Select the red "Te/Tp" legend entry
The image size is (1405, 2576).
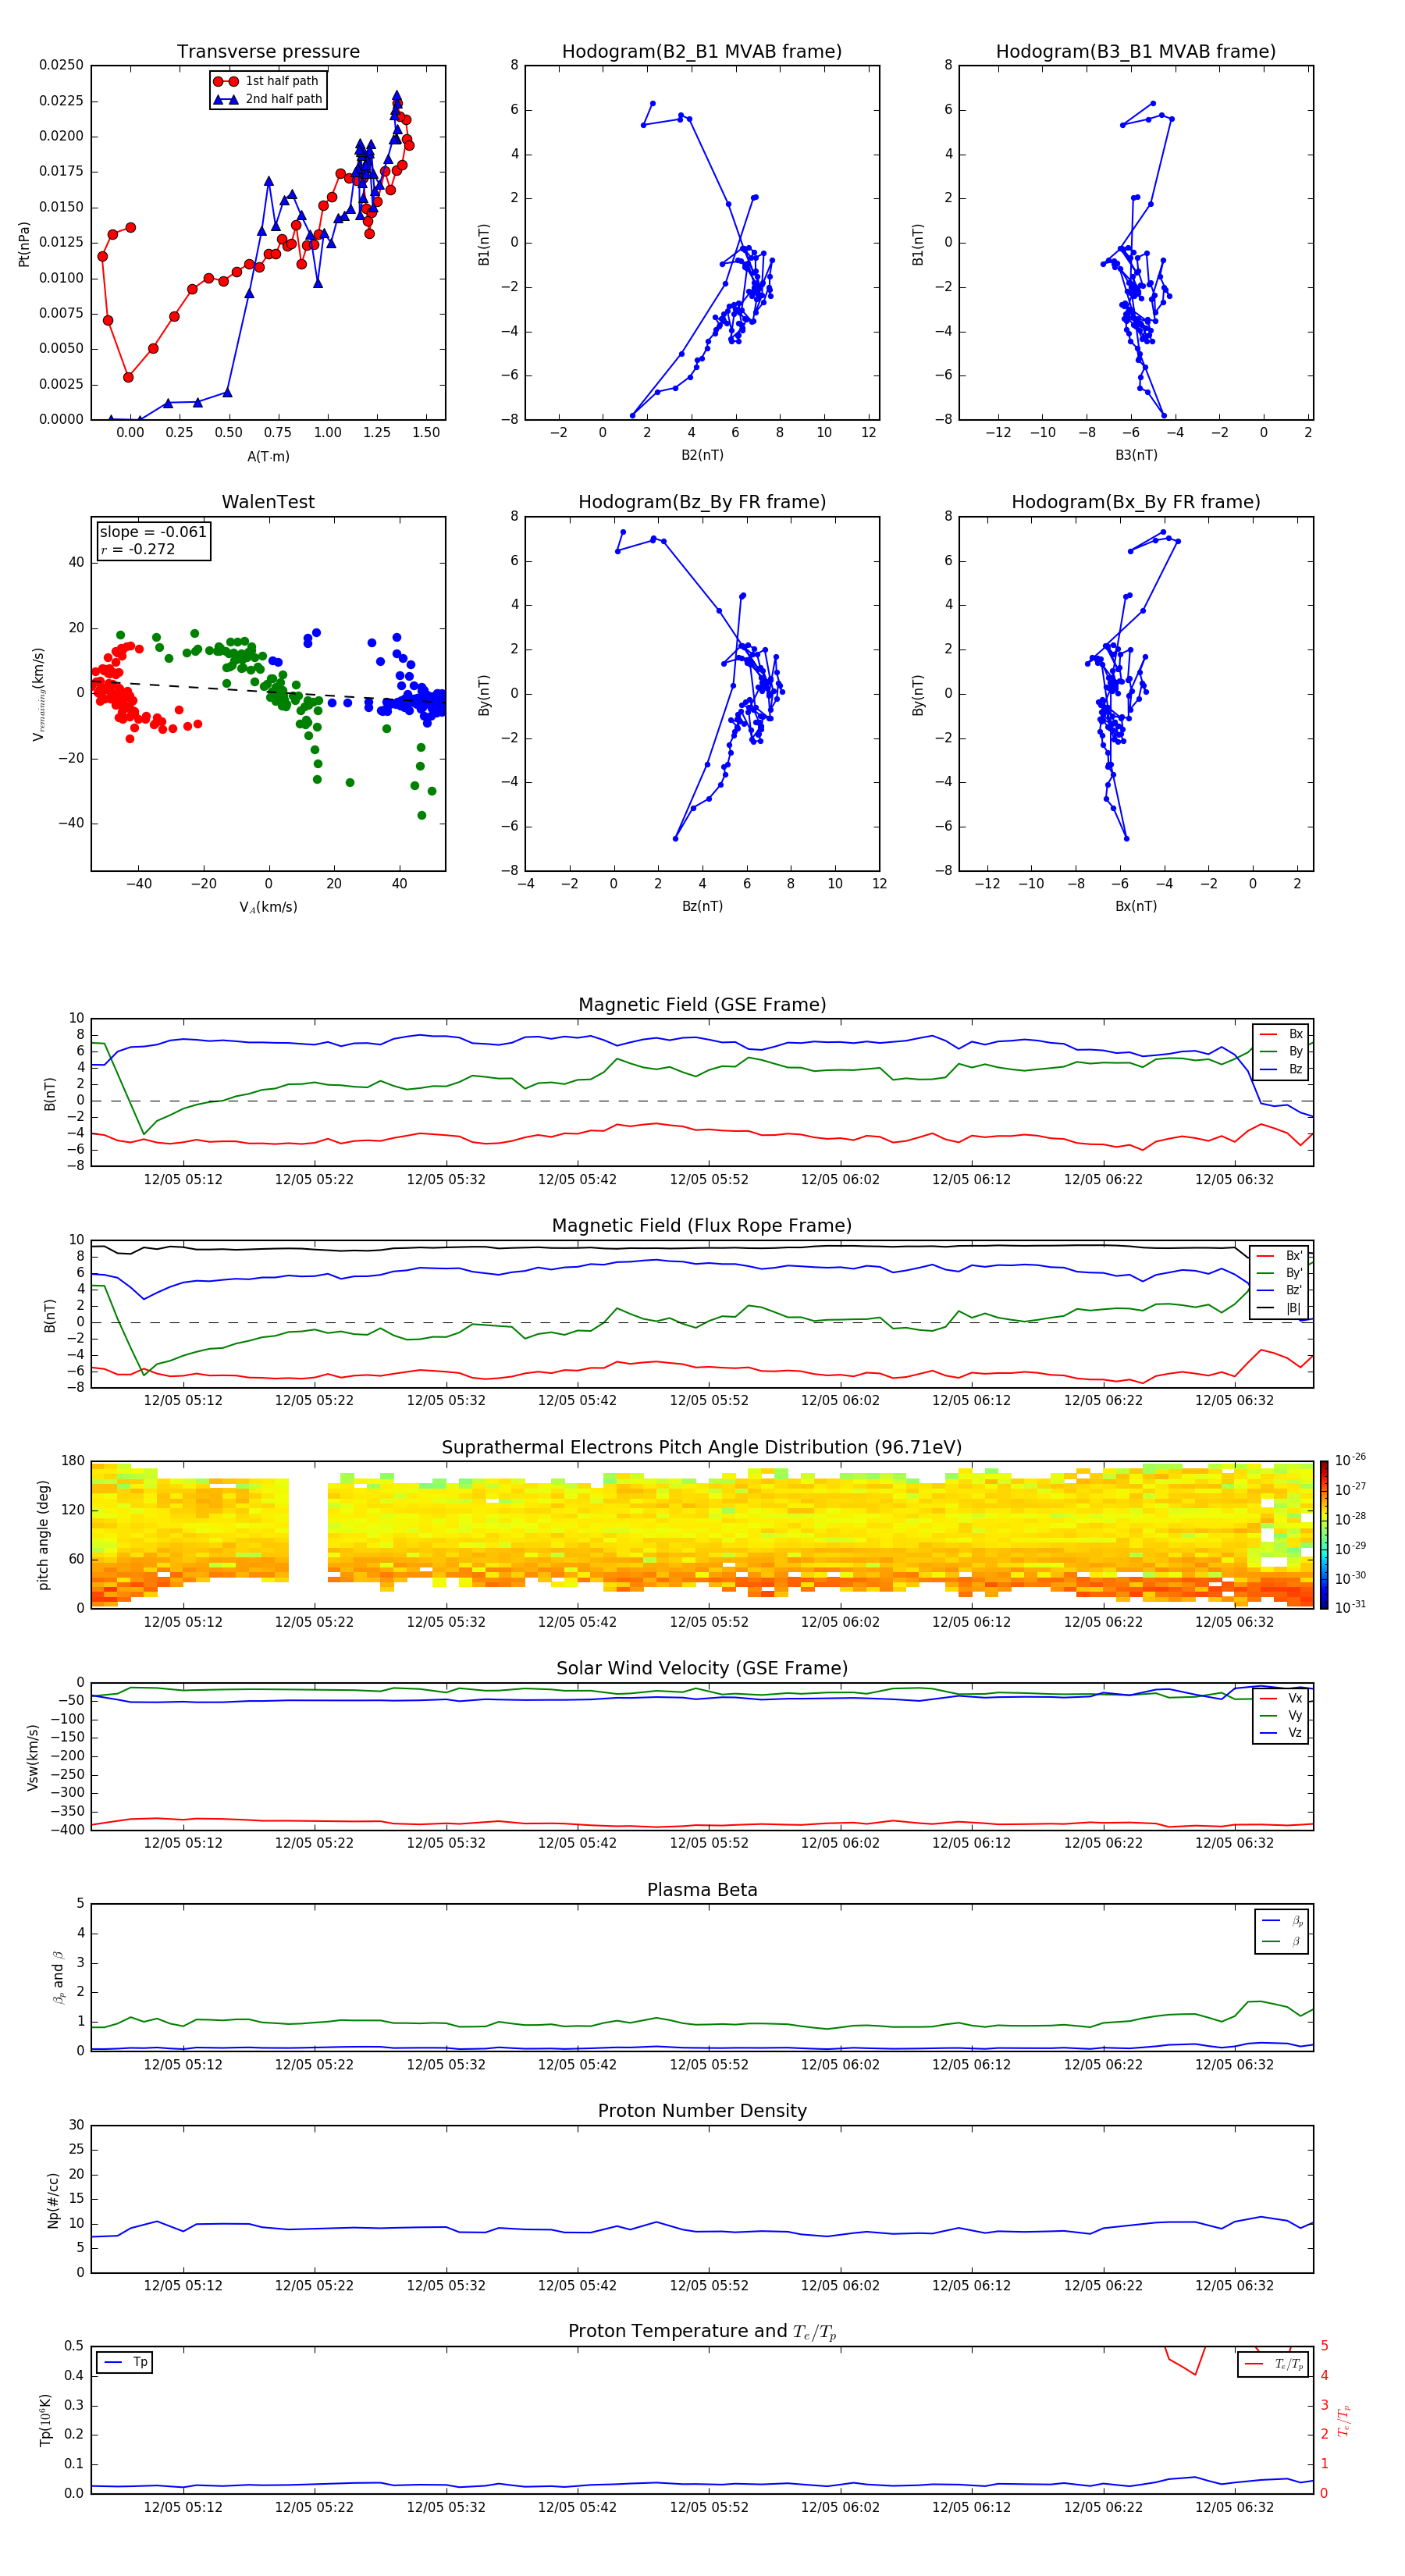click(1275, 2364)
